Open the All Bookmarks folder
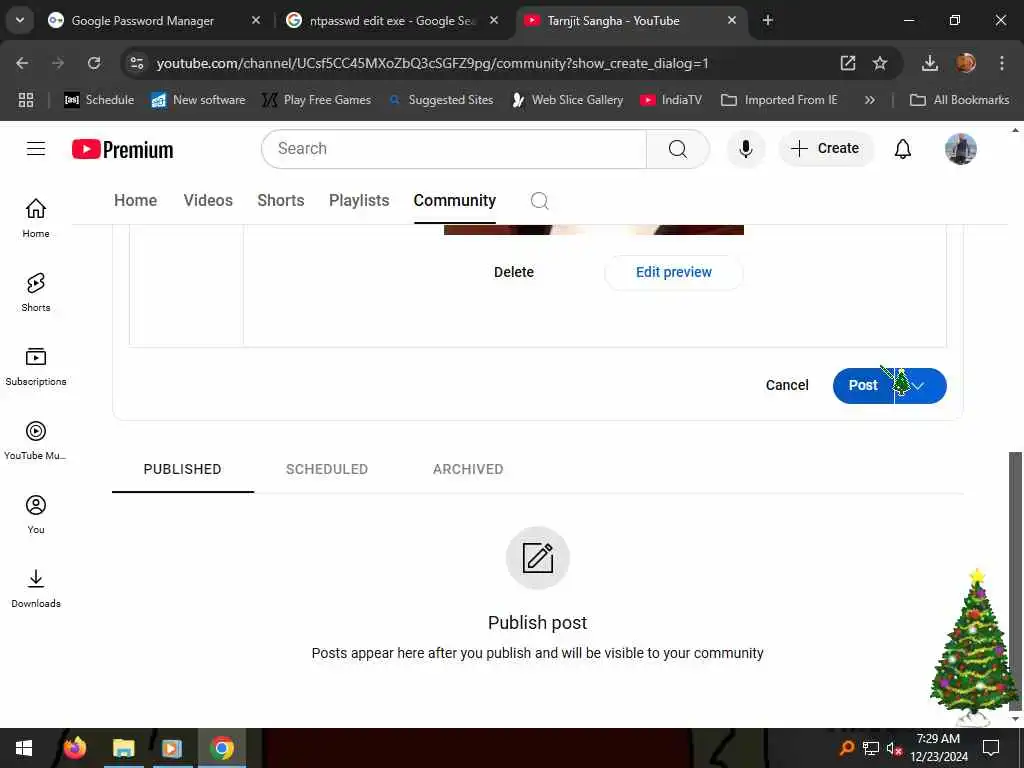 click(959, 100)
